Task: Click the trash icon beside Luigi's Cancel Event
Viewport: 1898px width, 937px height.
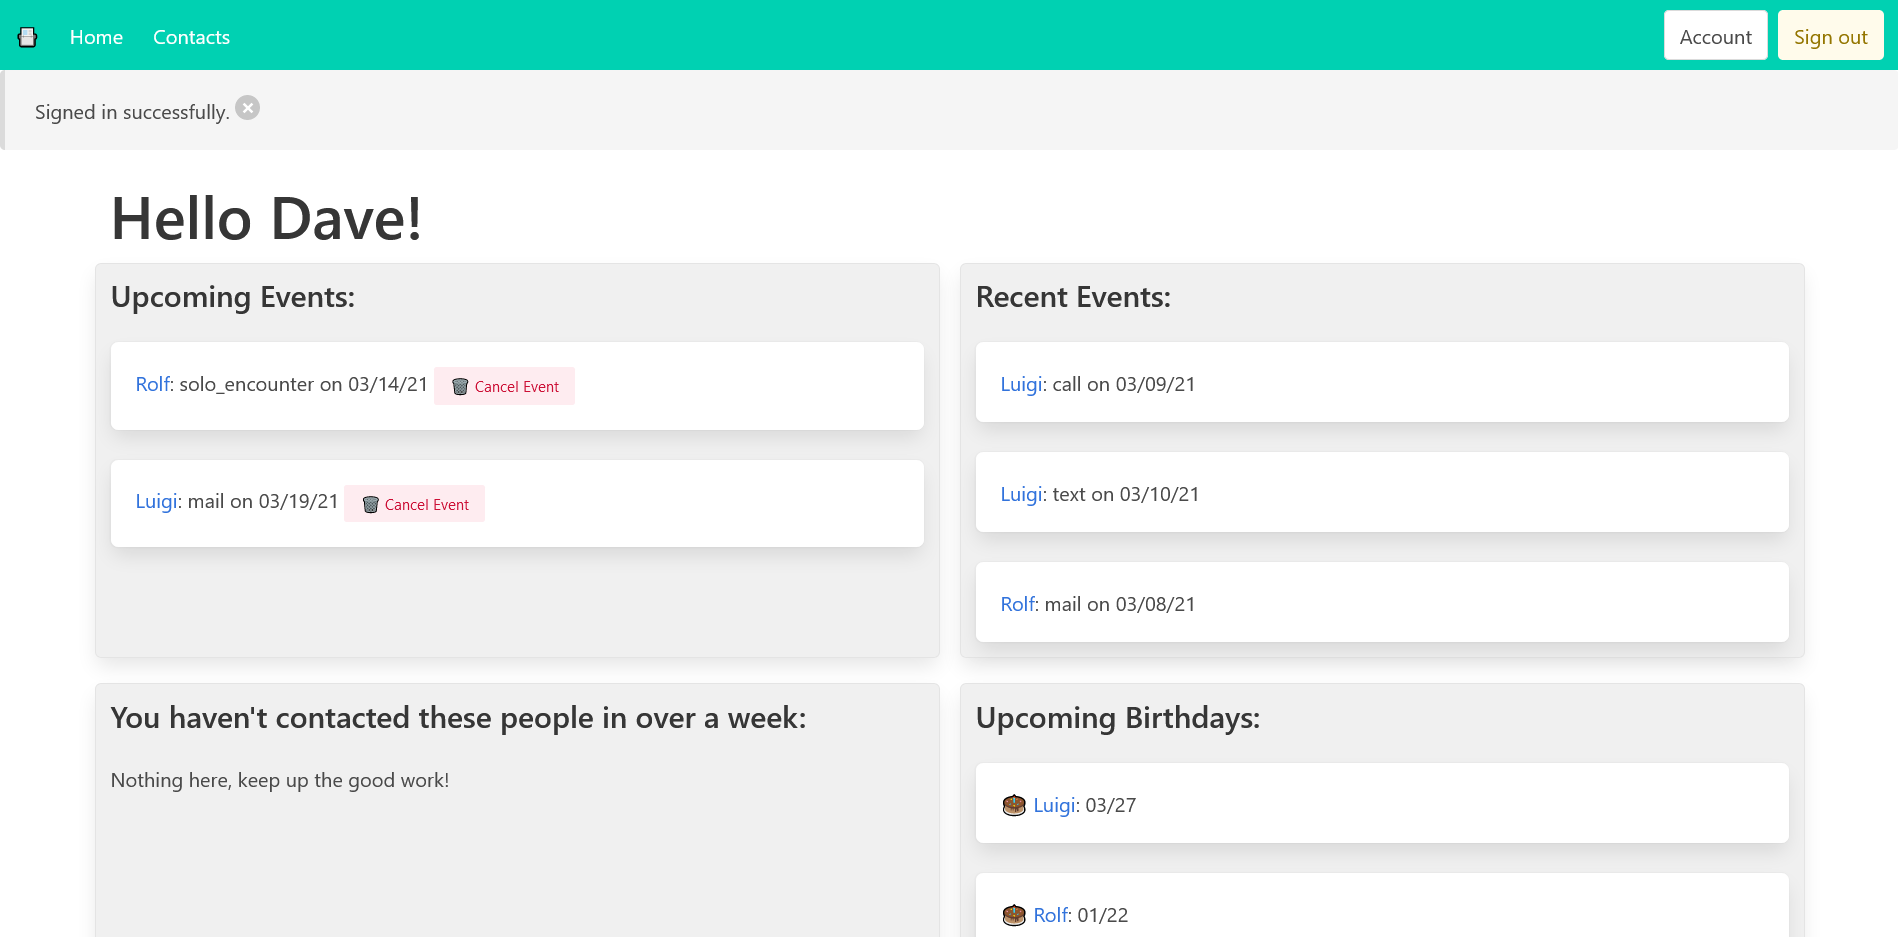Action: pyautogui.click(x=371, y=504)
